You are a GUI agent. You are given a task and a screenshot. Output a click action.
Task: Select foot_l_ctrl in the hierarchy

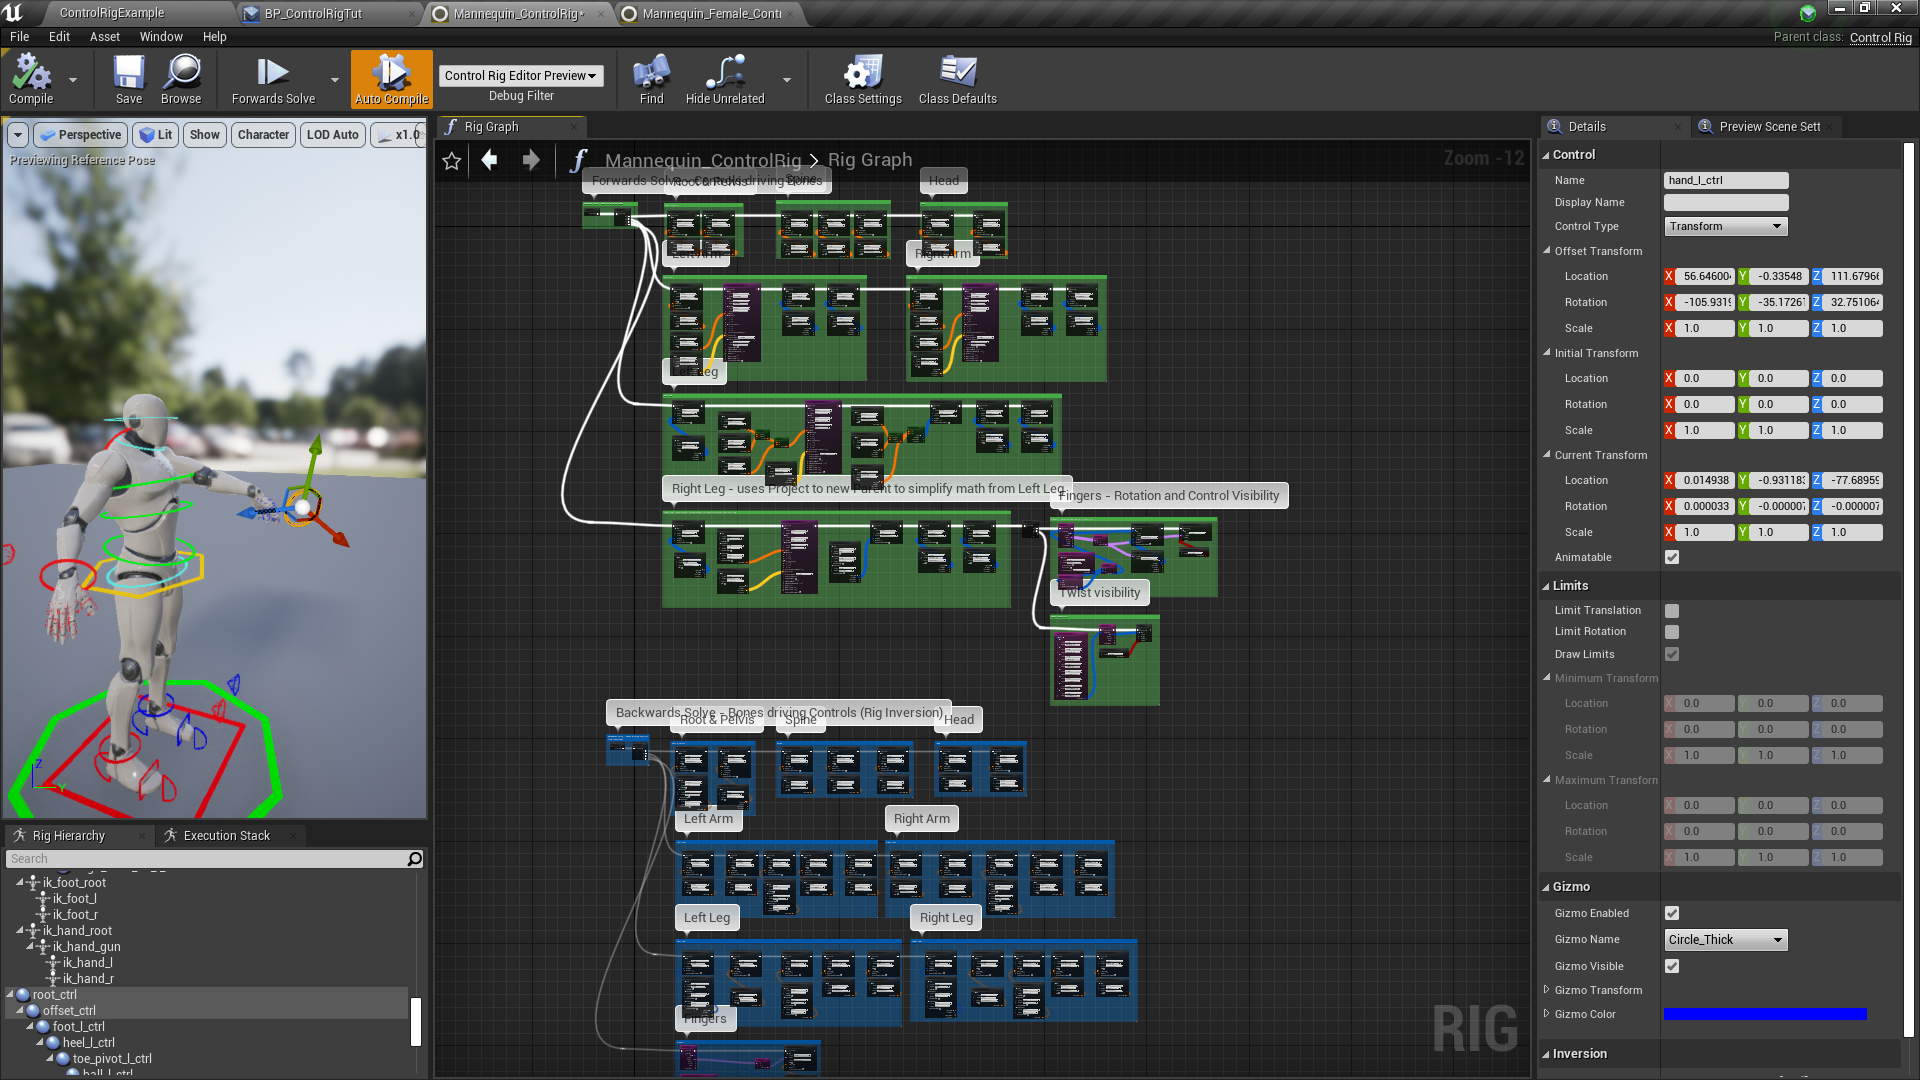pyautogui.click(x=78, y=1027)
